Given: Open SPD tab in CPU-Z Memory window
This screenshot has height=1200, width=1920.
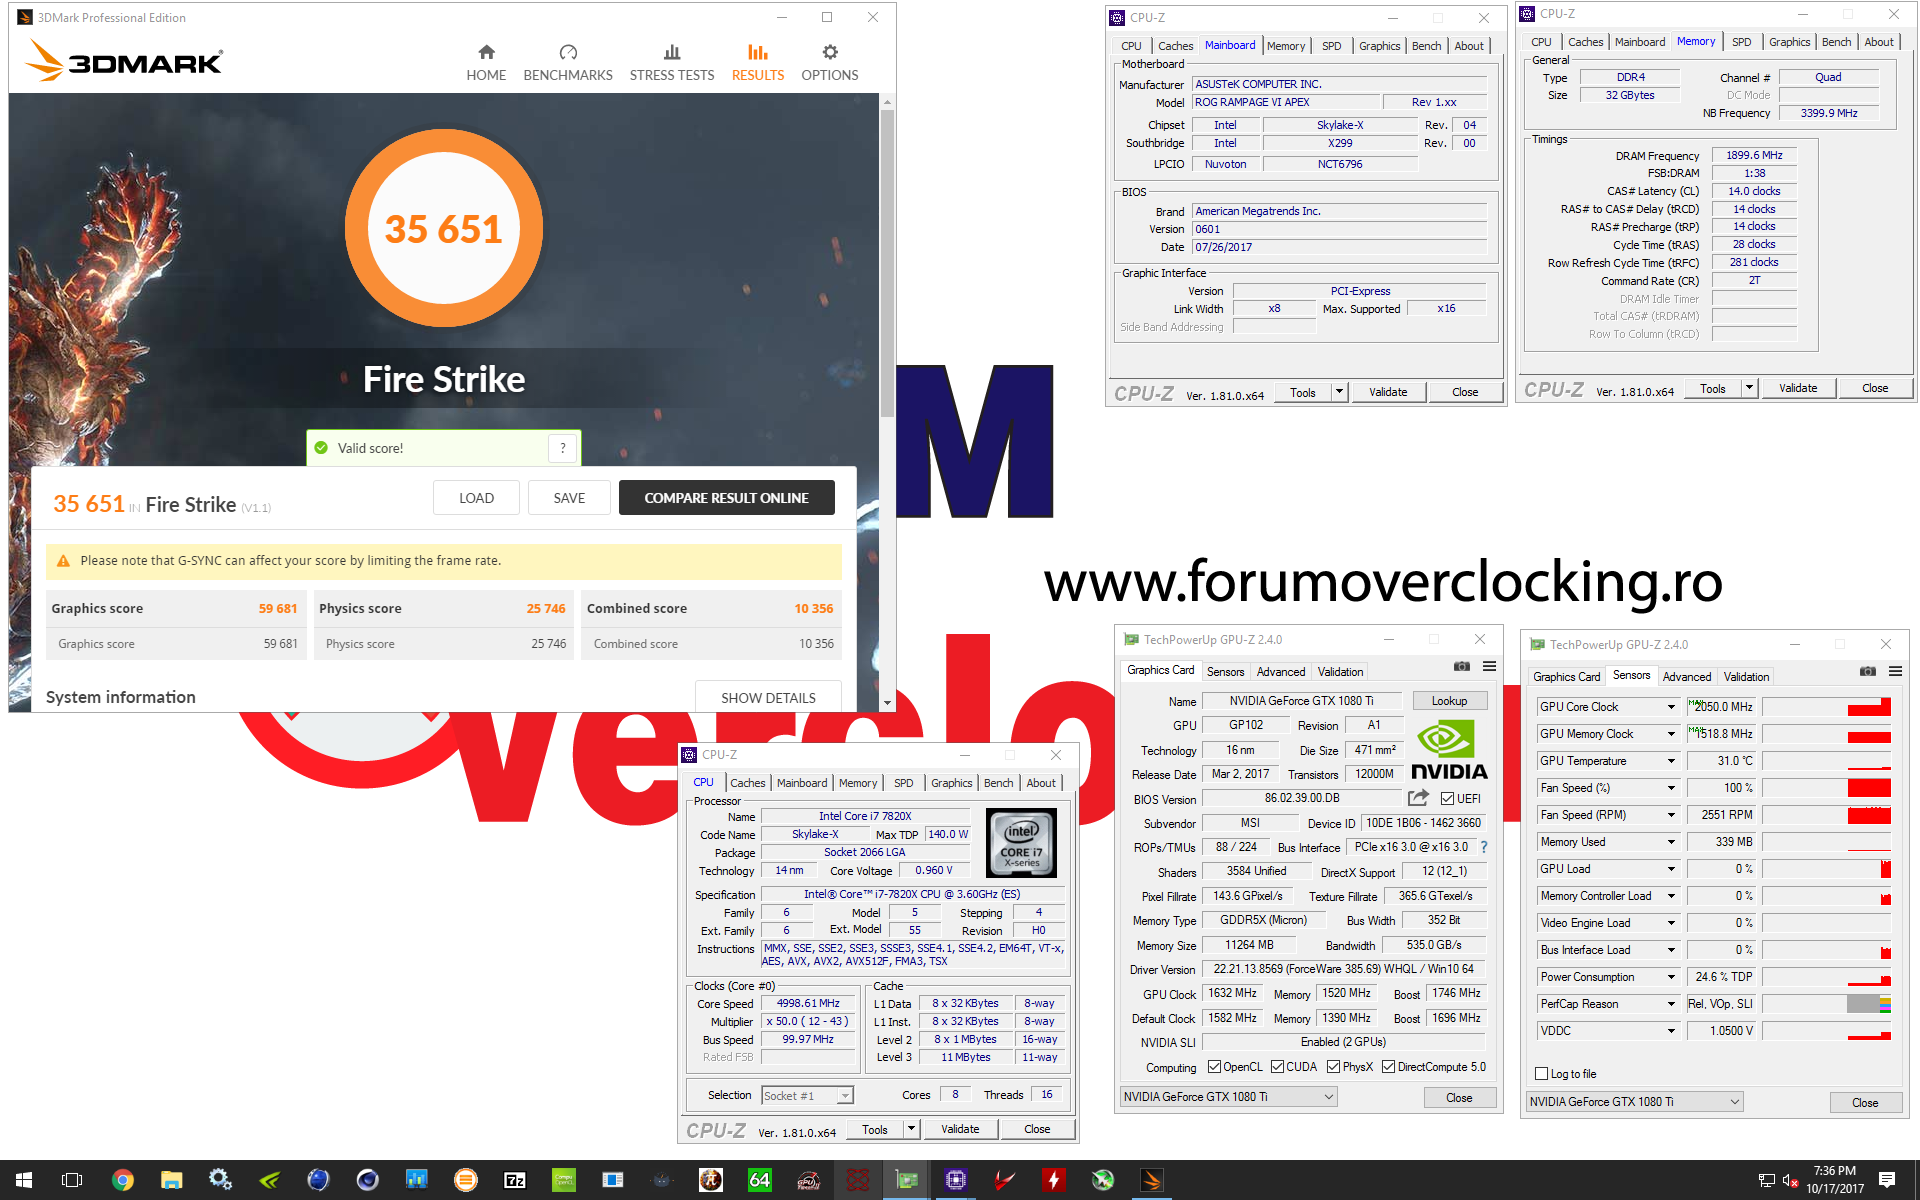Looking at the screenshot, I should tap(1741, 42).
